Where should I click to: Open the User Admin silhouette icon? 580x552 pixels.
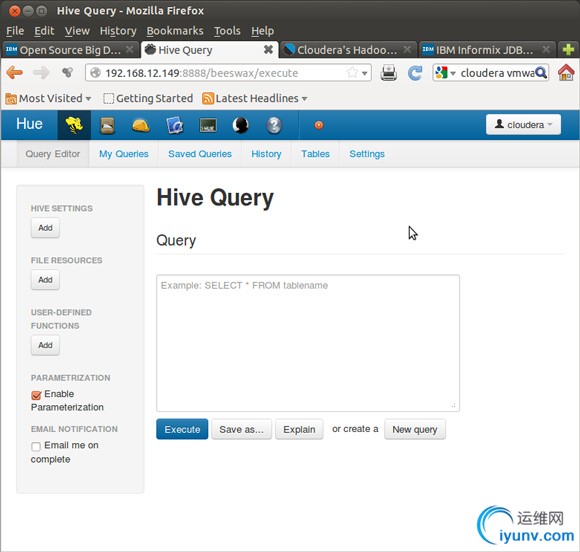click(x=240, y=125)
